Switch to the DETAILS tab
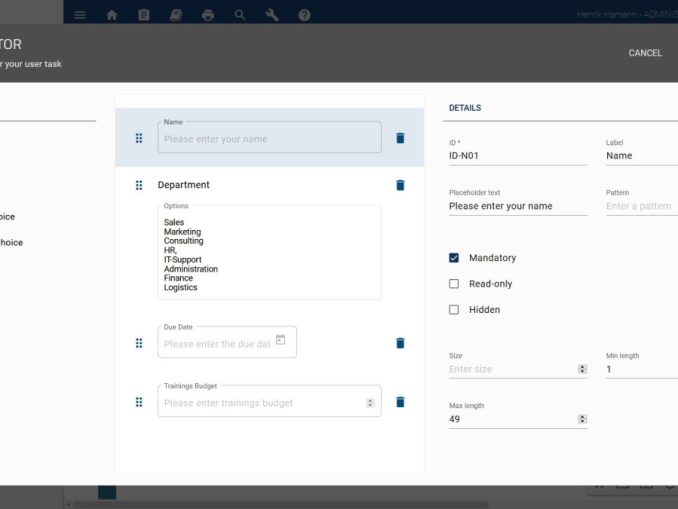Viewport: 678px width, 509px height. click(465, 108)
